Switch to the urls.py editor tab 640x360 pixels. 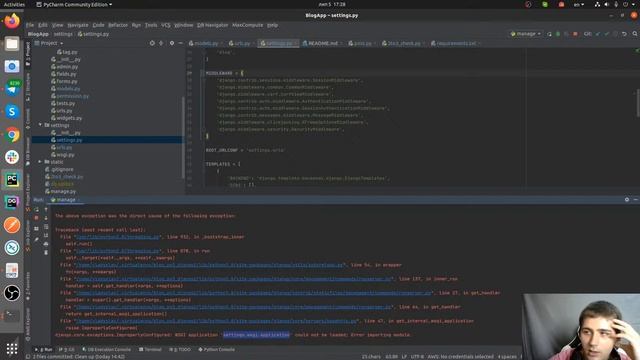tap(241, 43)
